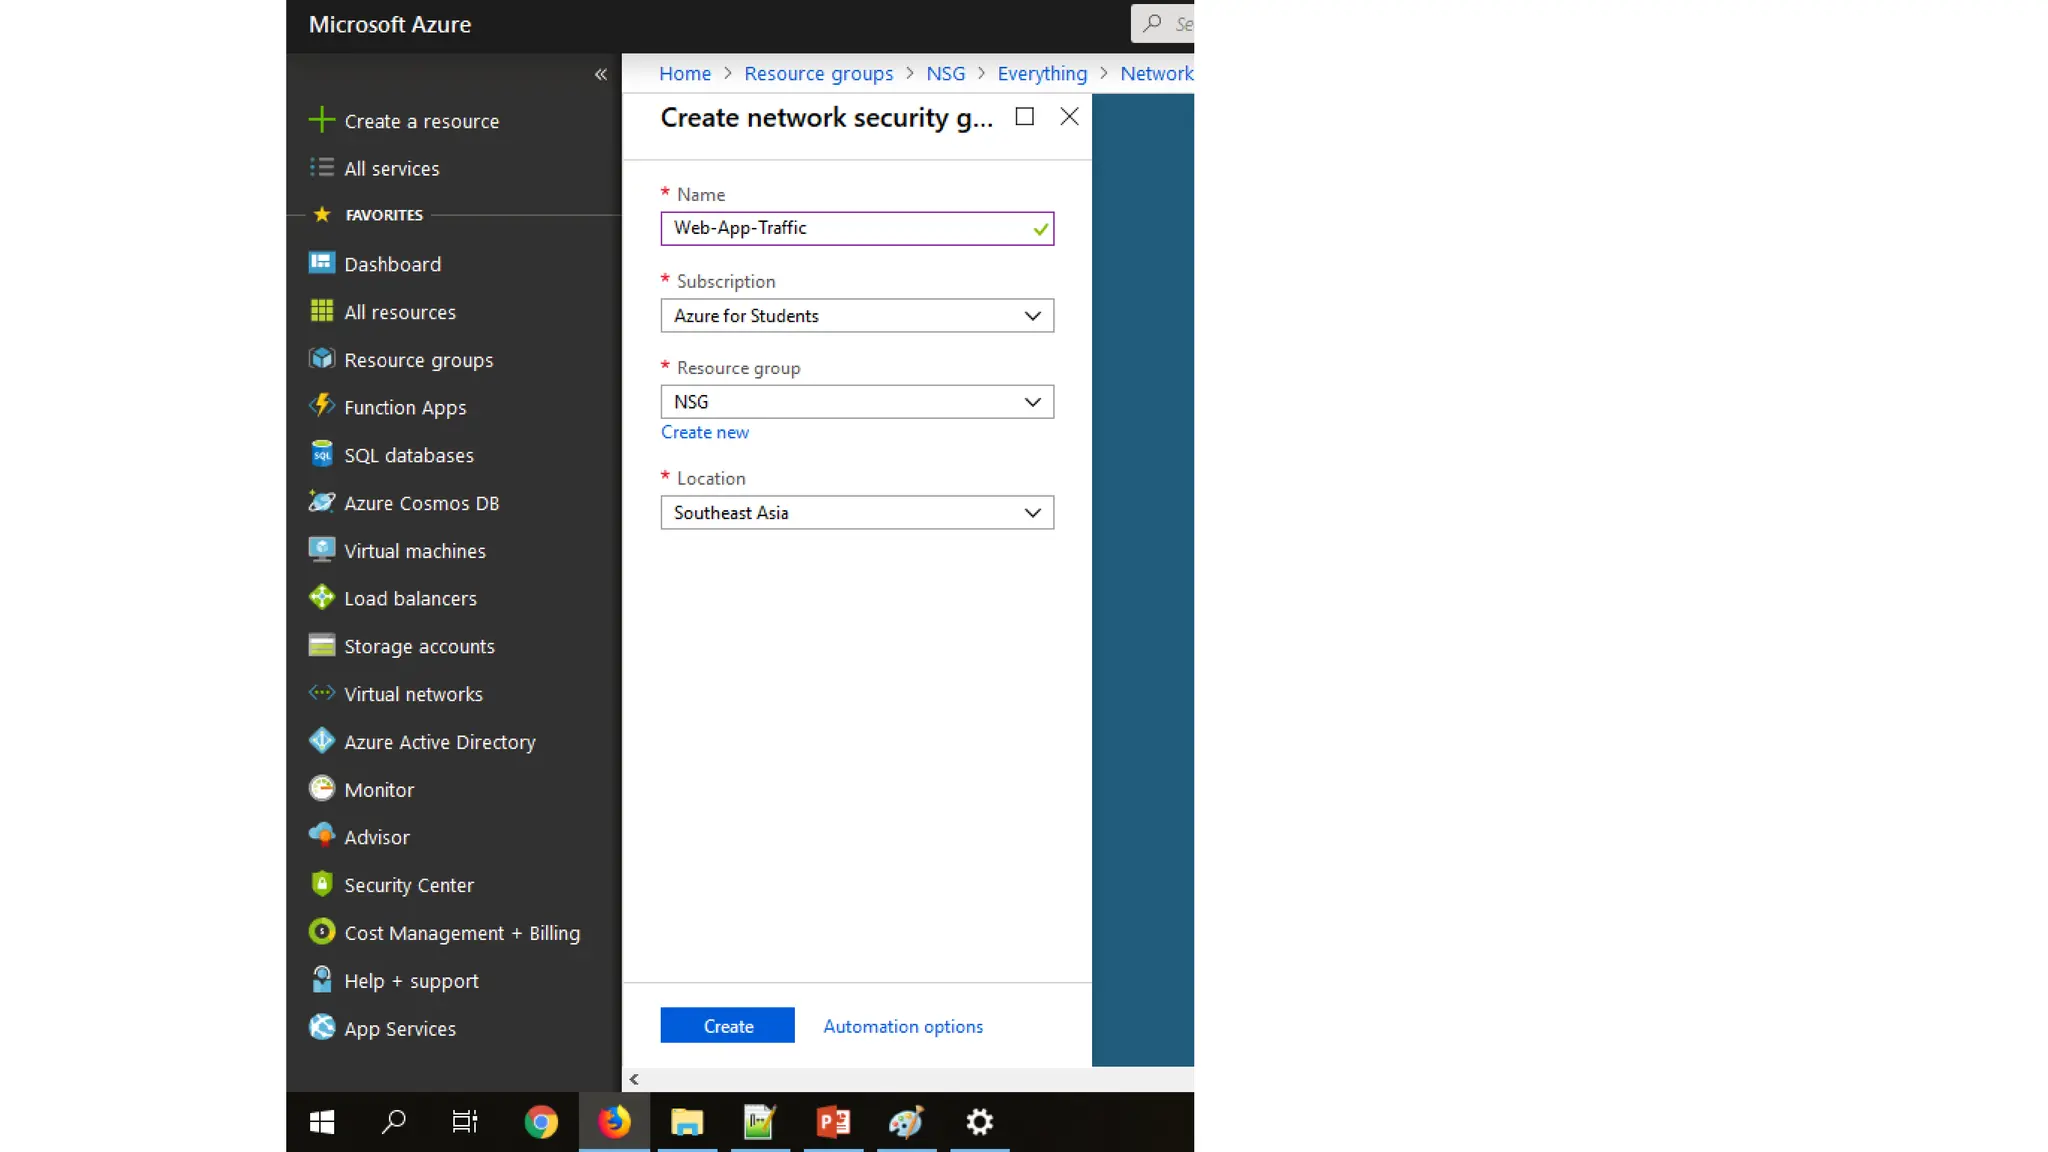Click the Function Apps lightning icon
Image resolution: width=2048 pixels, height=1152 pixels.
[321, 406]
